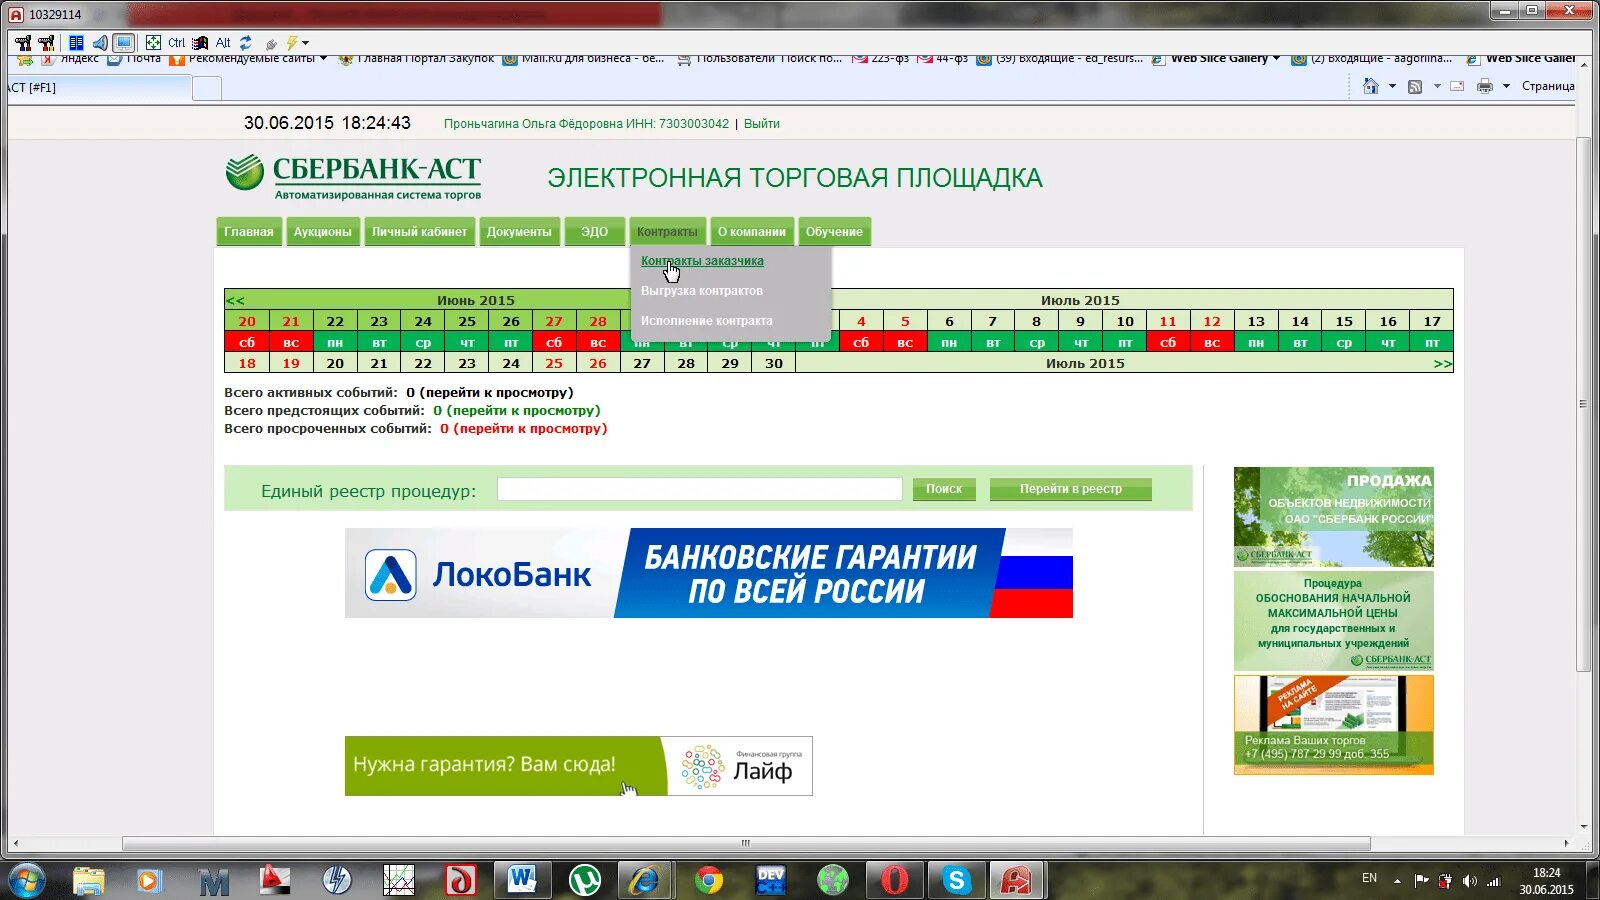Go to previous month with << arrow
1600x900 pixels.
[x=236, y=300]
